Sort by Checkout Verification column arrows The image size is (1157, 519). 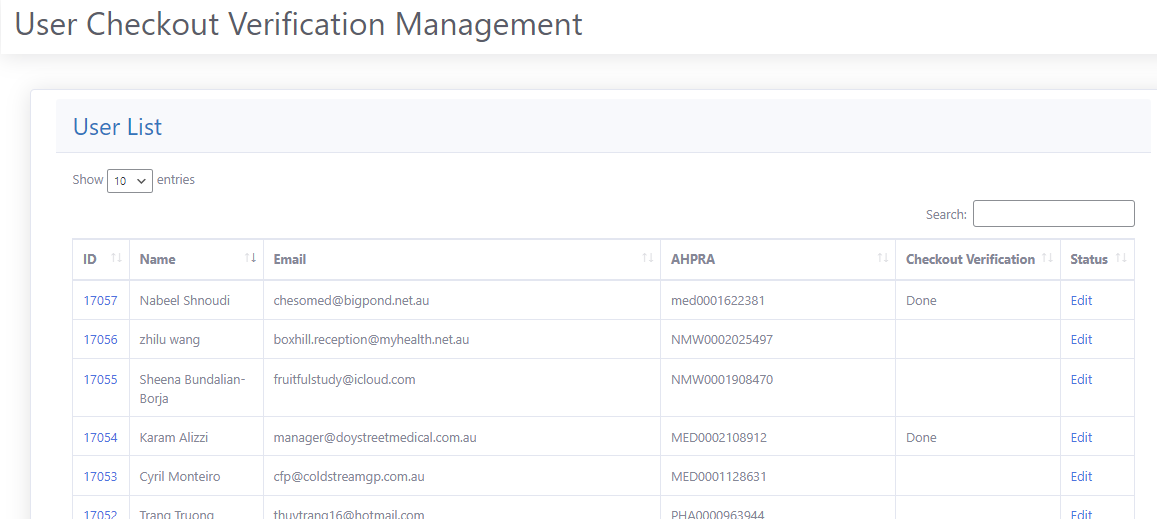pos(1047,259)
